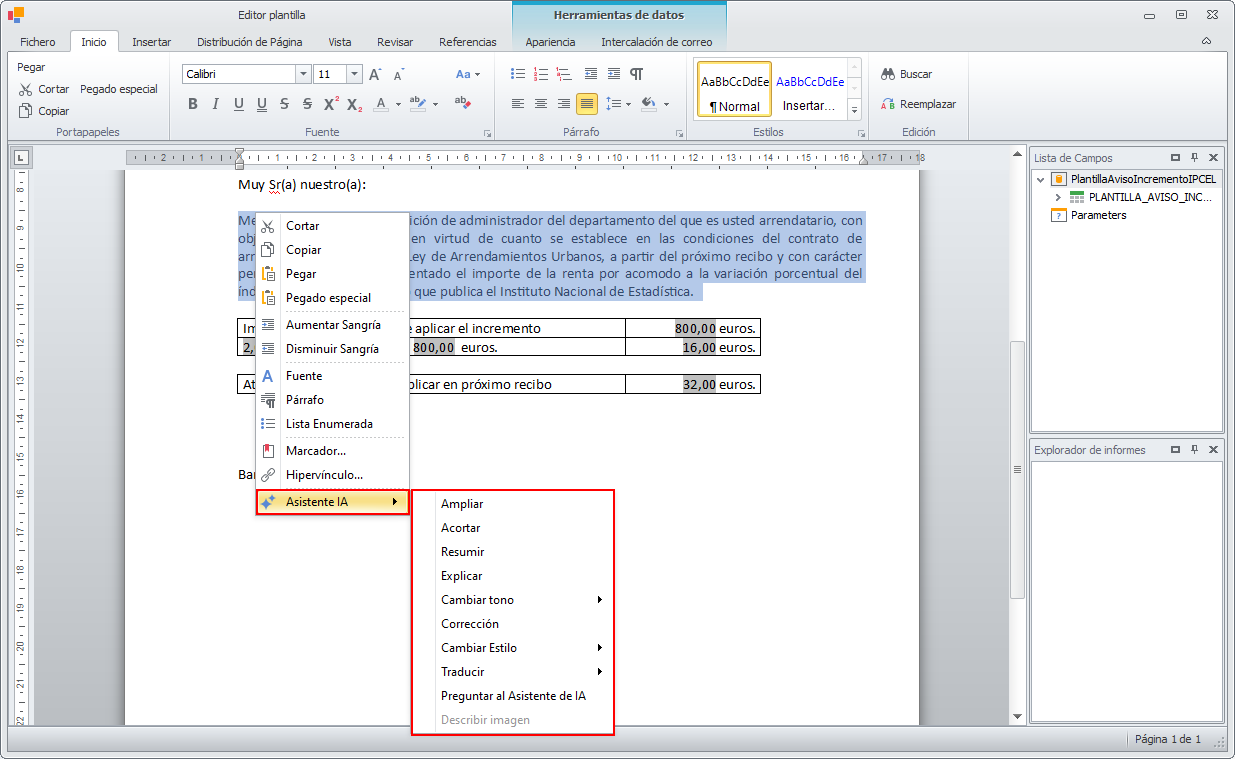The width and height of the screenshot is (1235, 759).
Task: Open the Calibri font name dropdown
Action: point(303,74)
